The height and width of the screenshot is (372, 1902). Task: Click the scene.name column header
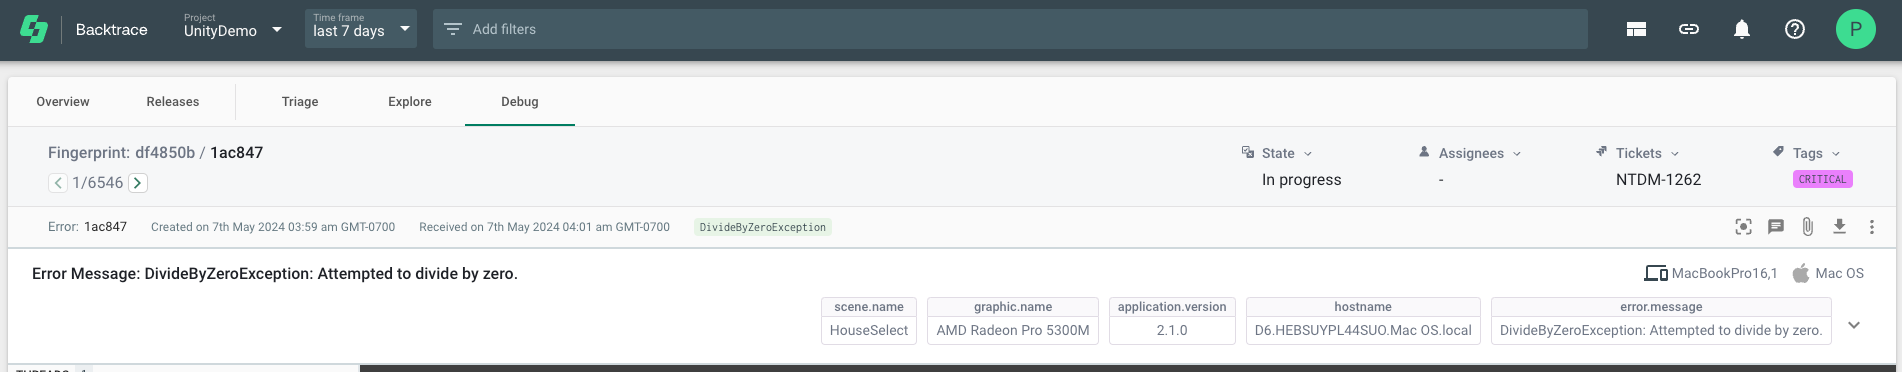click(869, 307)
